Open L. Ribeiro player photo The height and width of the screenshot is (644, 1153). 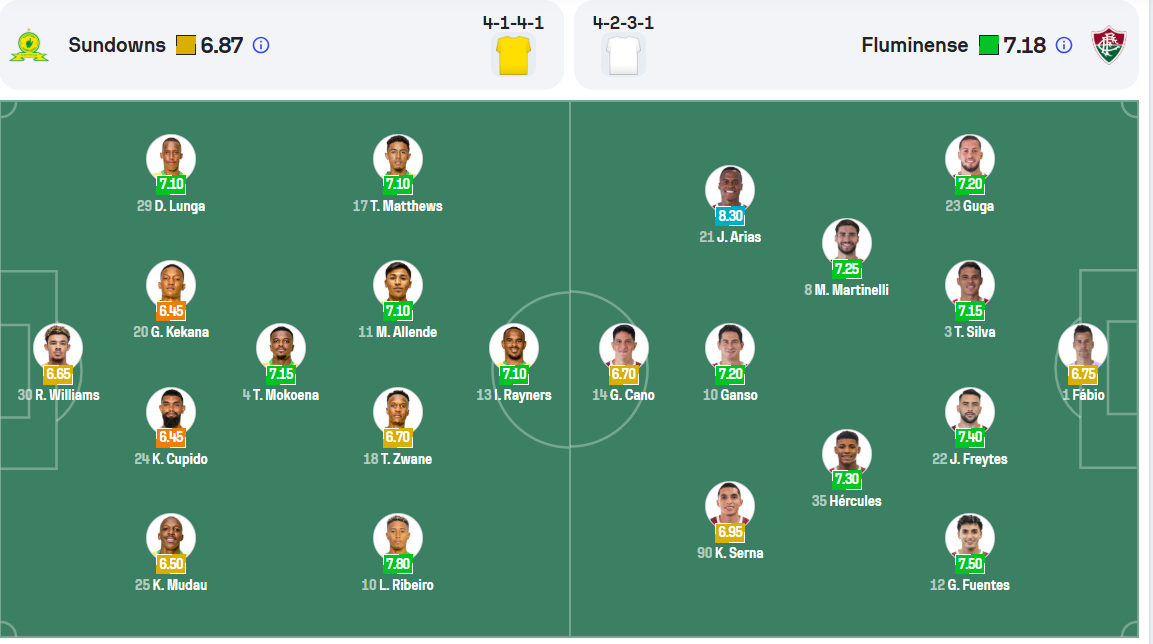(398, 537)
